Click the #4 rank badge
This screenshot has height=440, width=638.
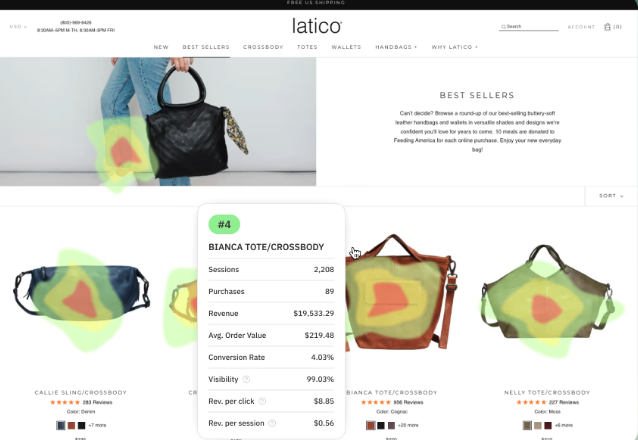click(224, 224)
